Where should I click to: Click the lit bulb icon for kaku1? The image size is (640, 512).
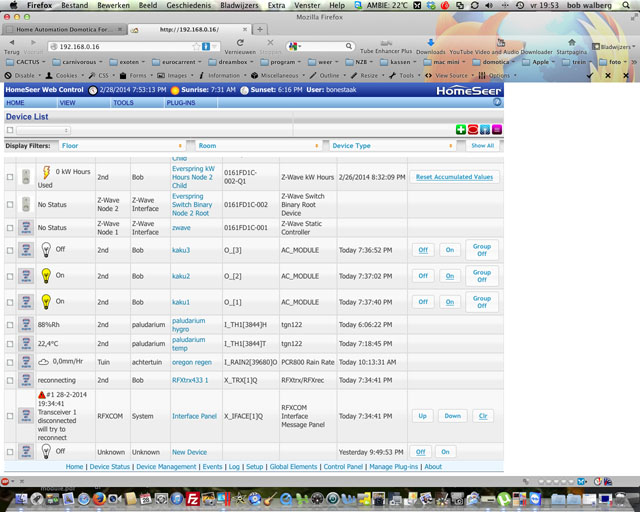(x=46, y=302)
